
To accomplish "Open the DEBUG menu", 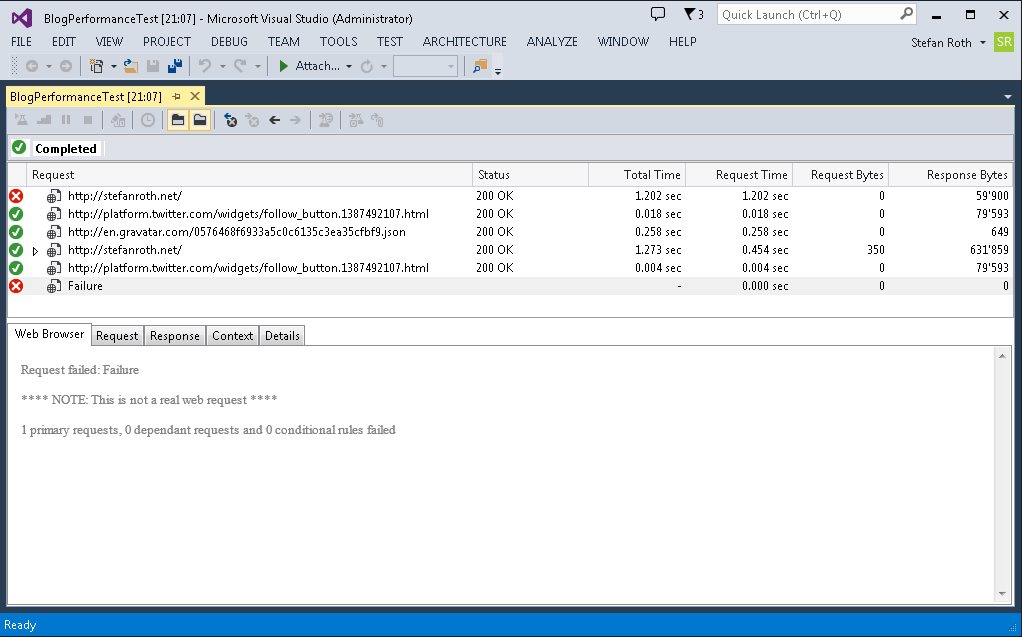I will pos(229,42).
